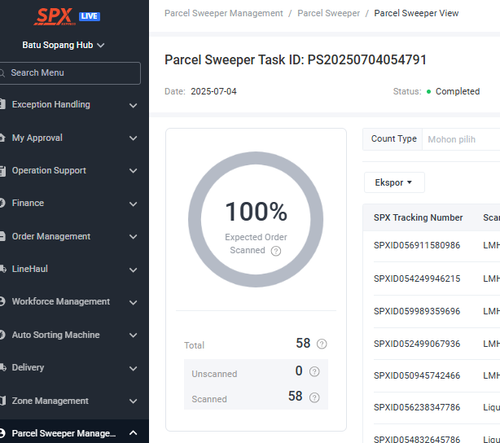Expand Finance chevron
This screenshot has height=443, width=500.
tap(133, 204)
